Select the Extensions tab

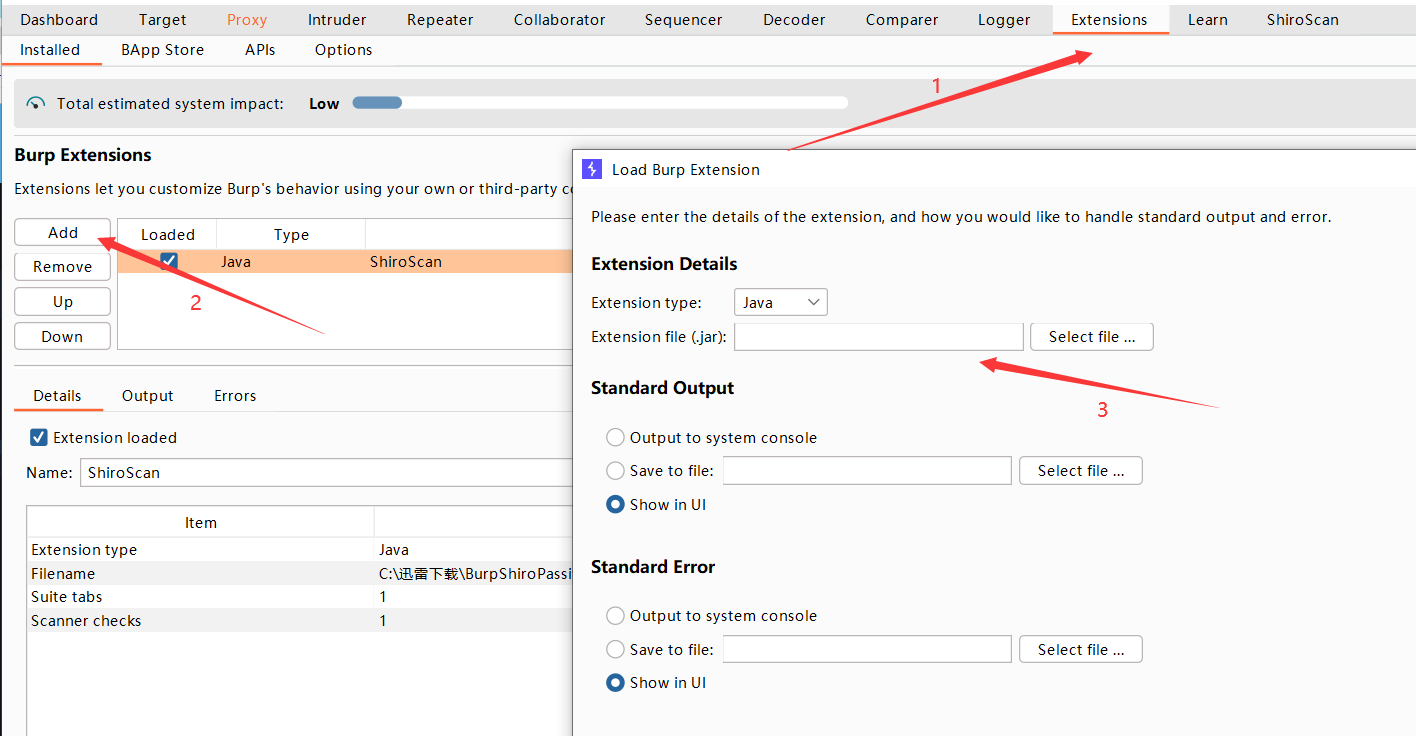(1109, 19)
